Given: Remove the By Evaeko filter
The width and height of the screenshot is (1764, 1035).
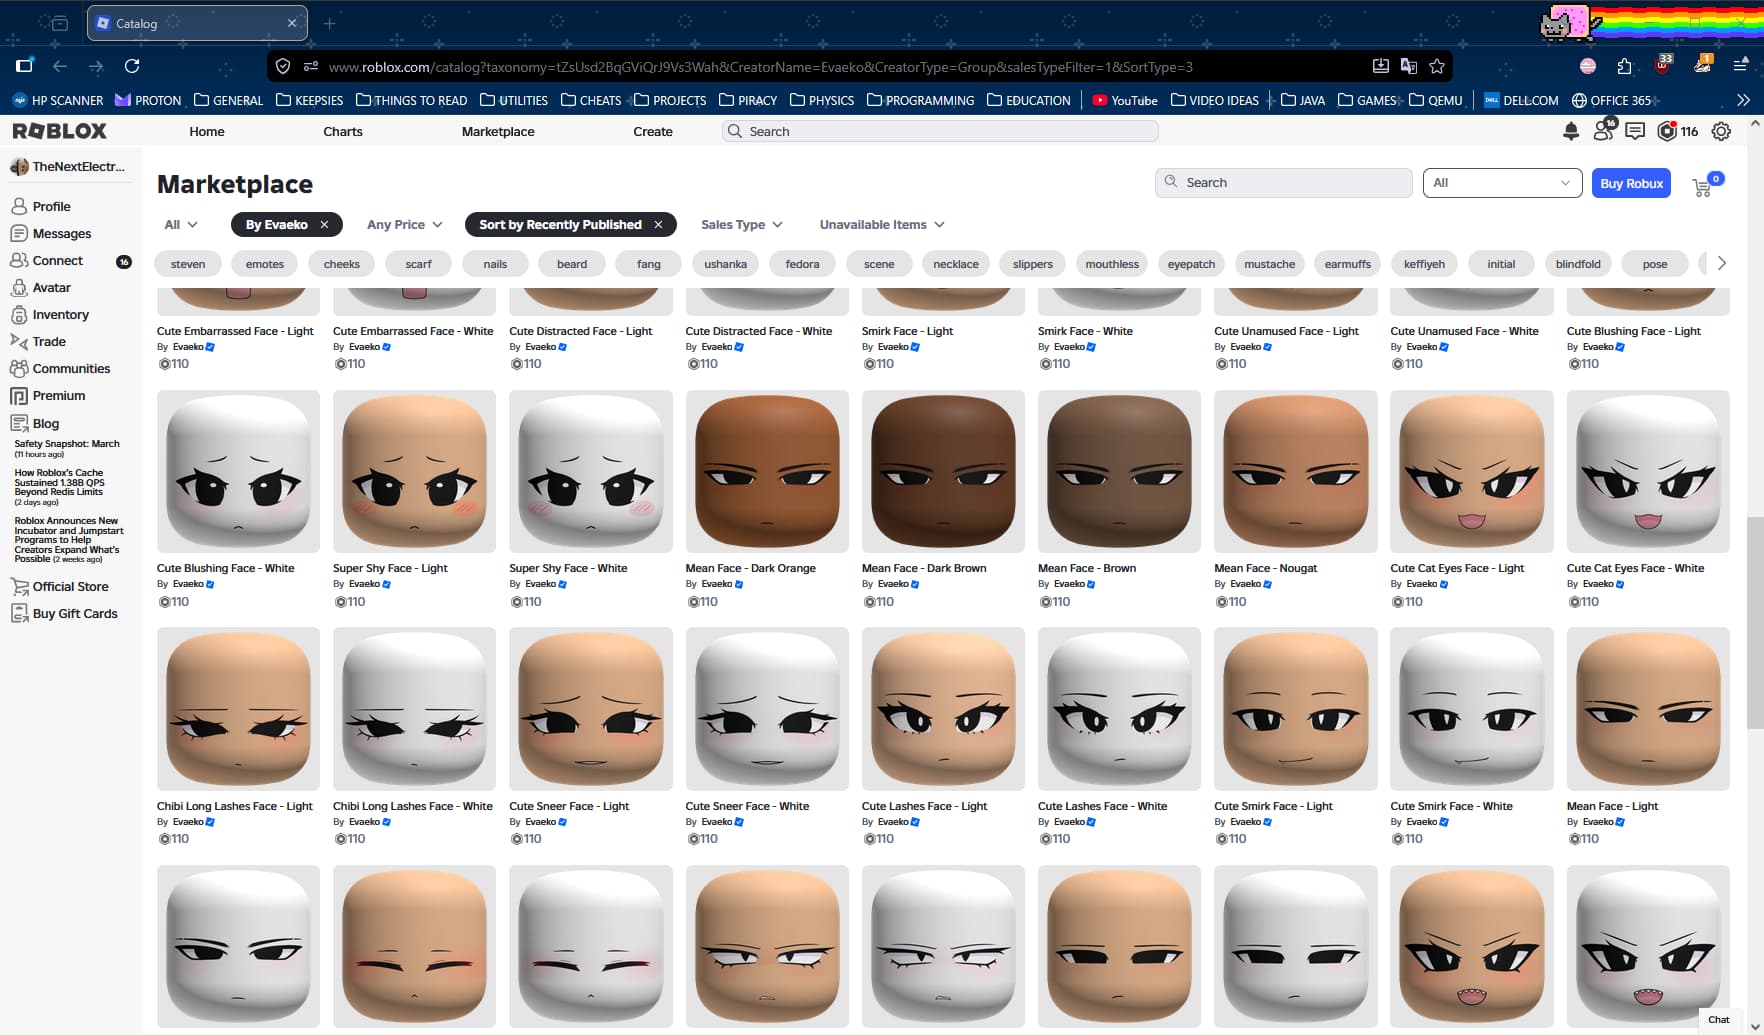Looking at the screenshot, I should (x=324, y=225).
